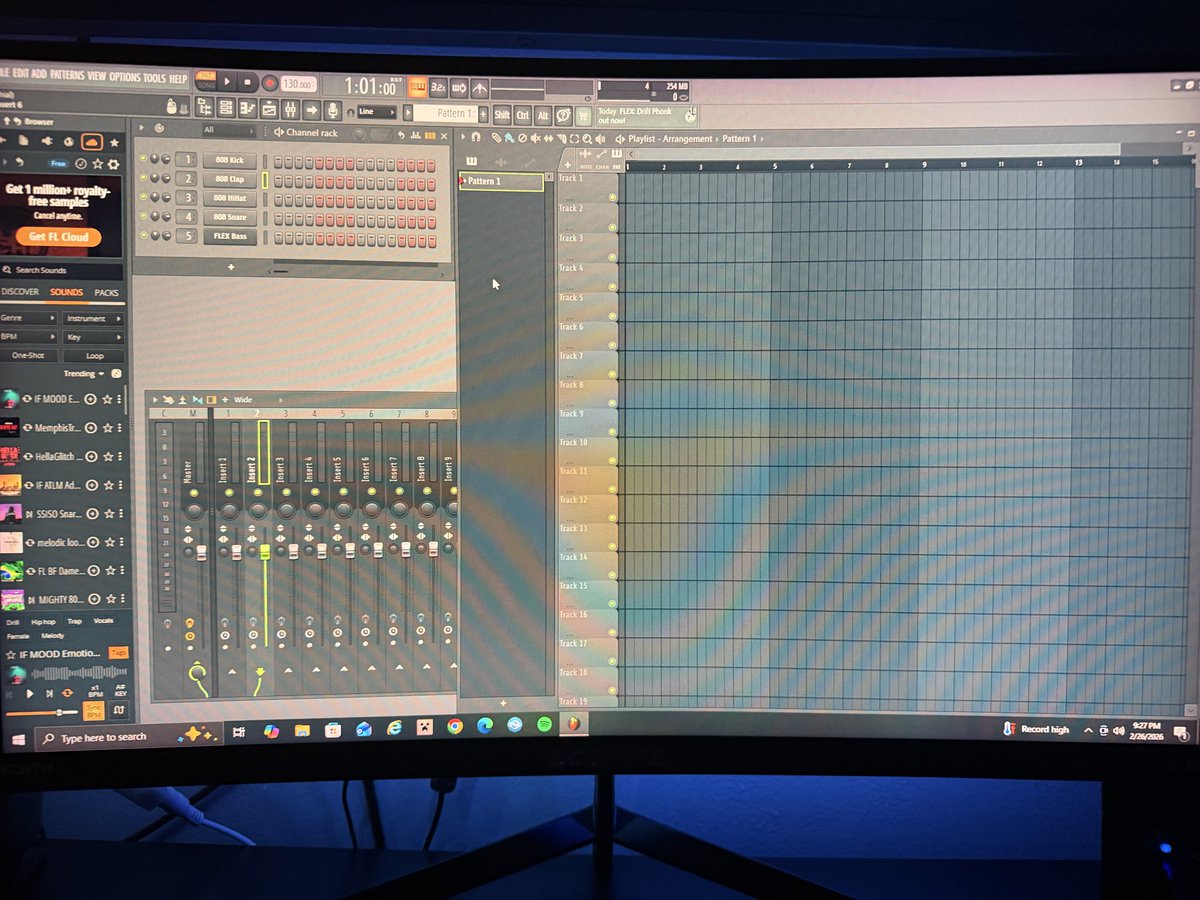
Task: Open the TOOLS menu
Action: [154, 78]
